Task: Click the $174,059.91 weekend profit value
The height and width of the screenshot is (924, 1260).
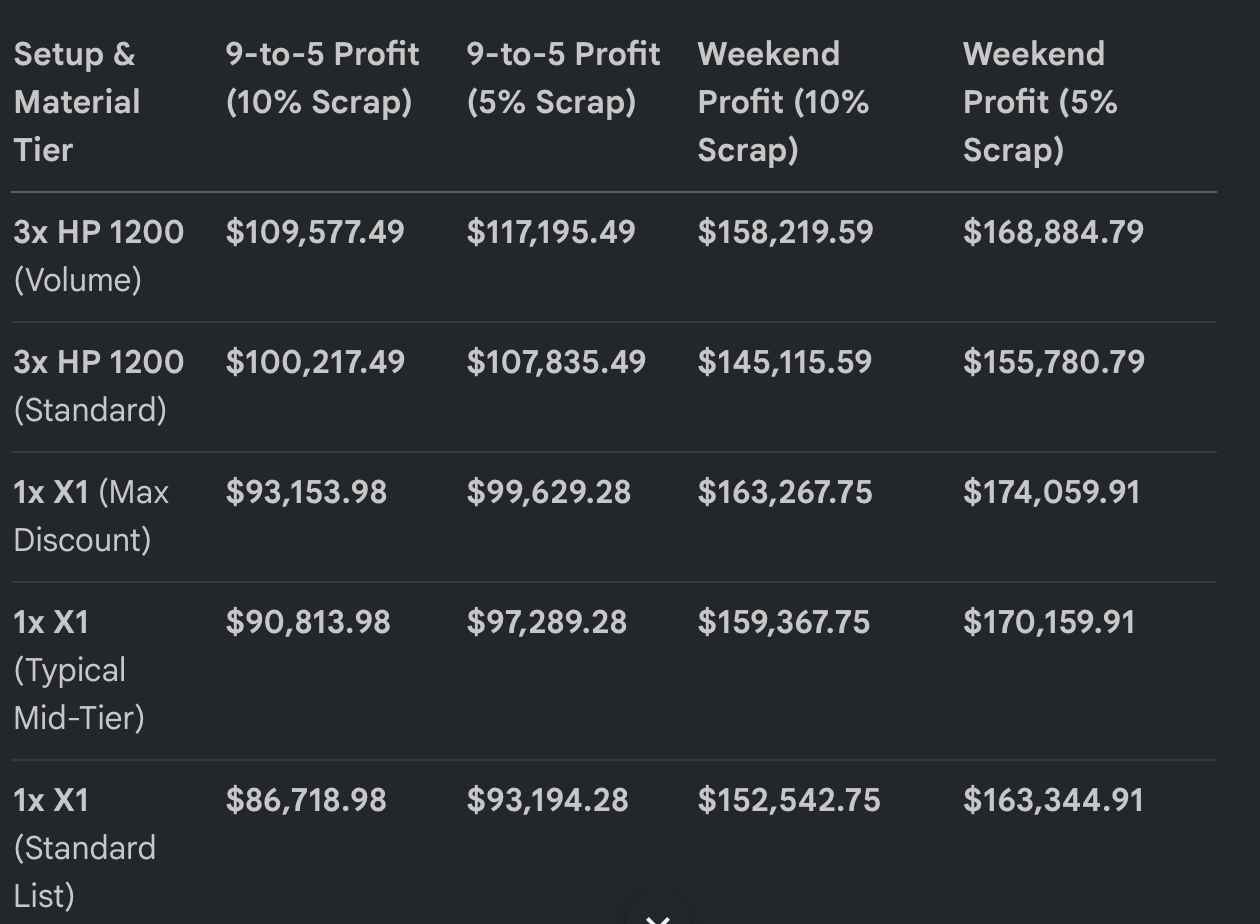Action: [1051, 492]
